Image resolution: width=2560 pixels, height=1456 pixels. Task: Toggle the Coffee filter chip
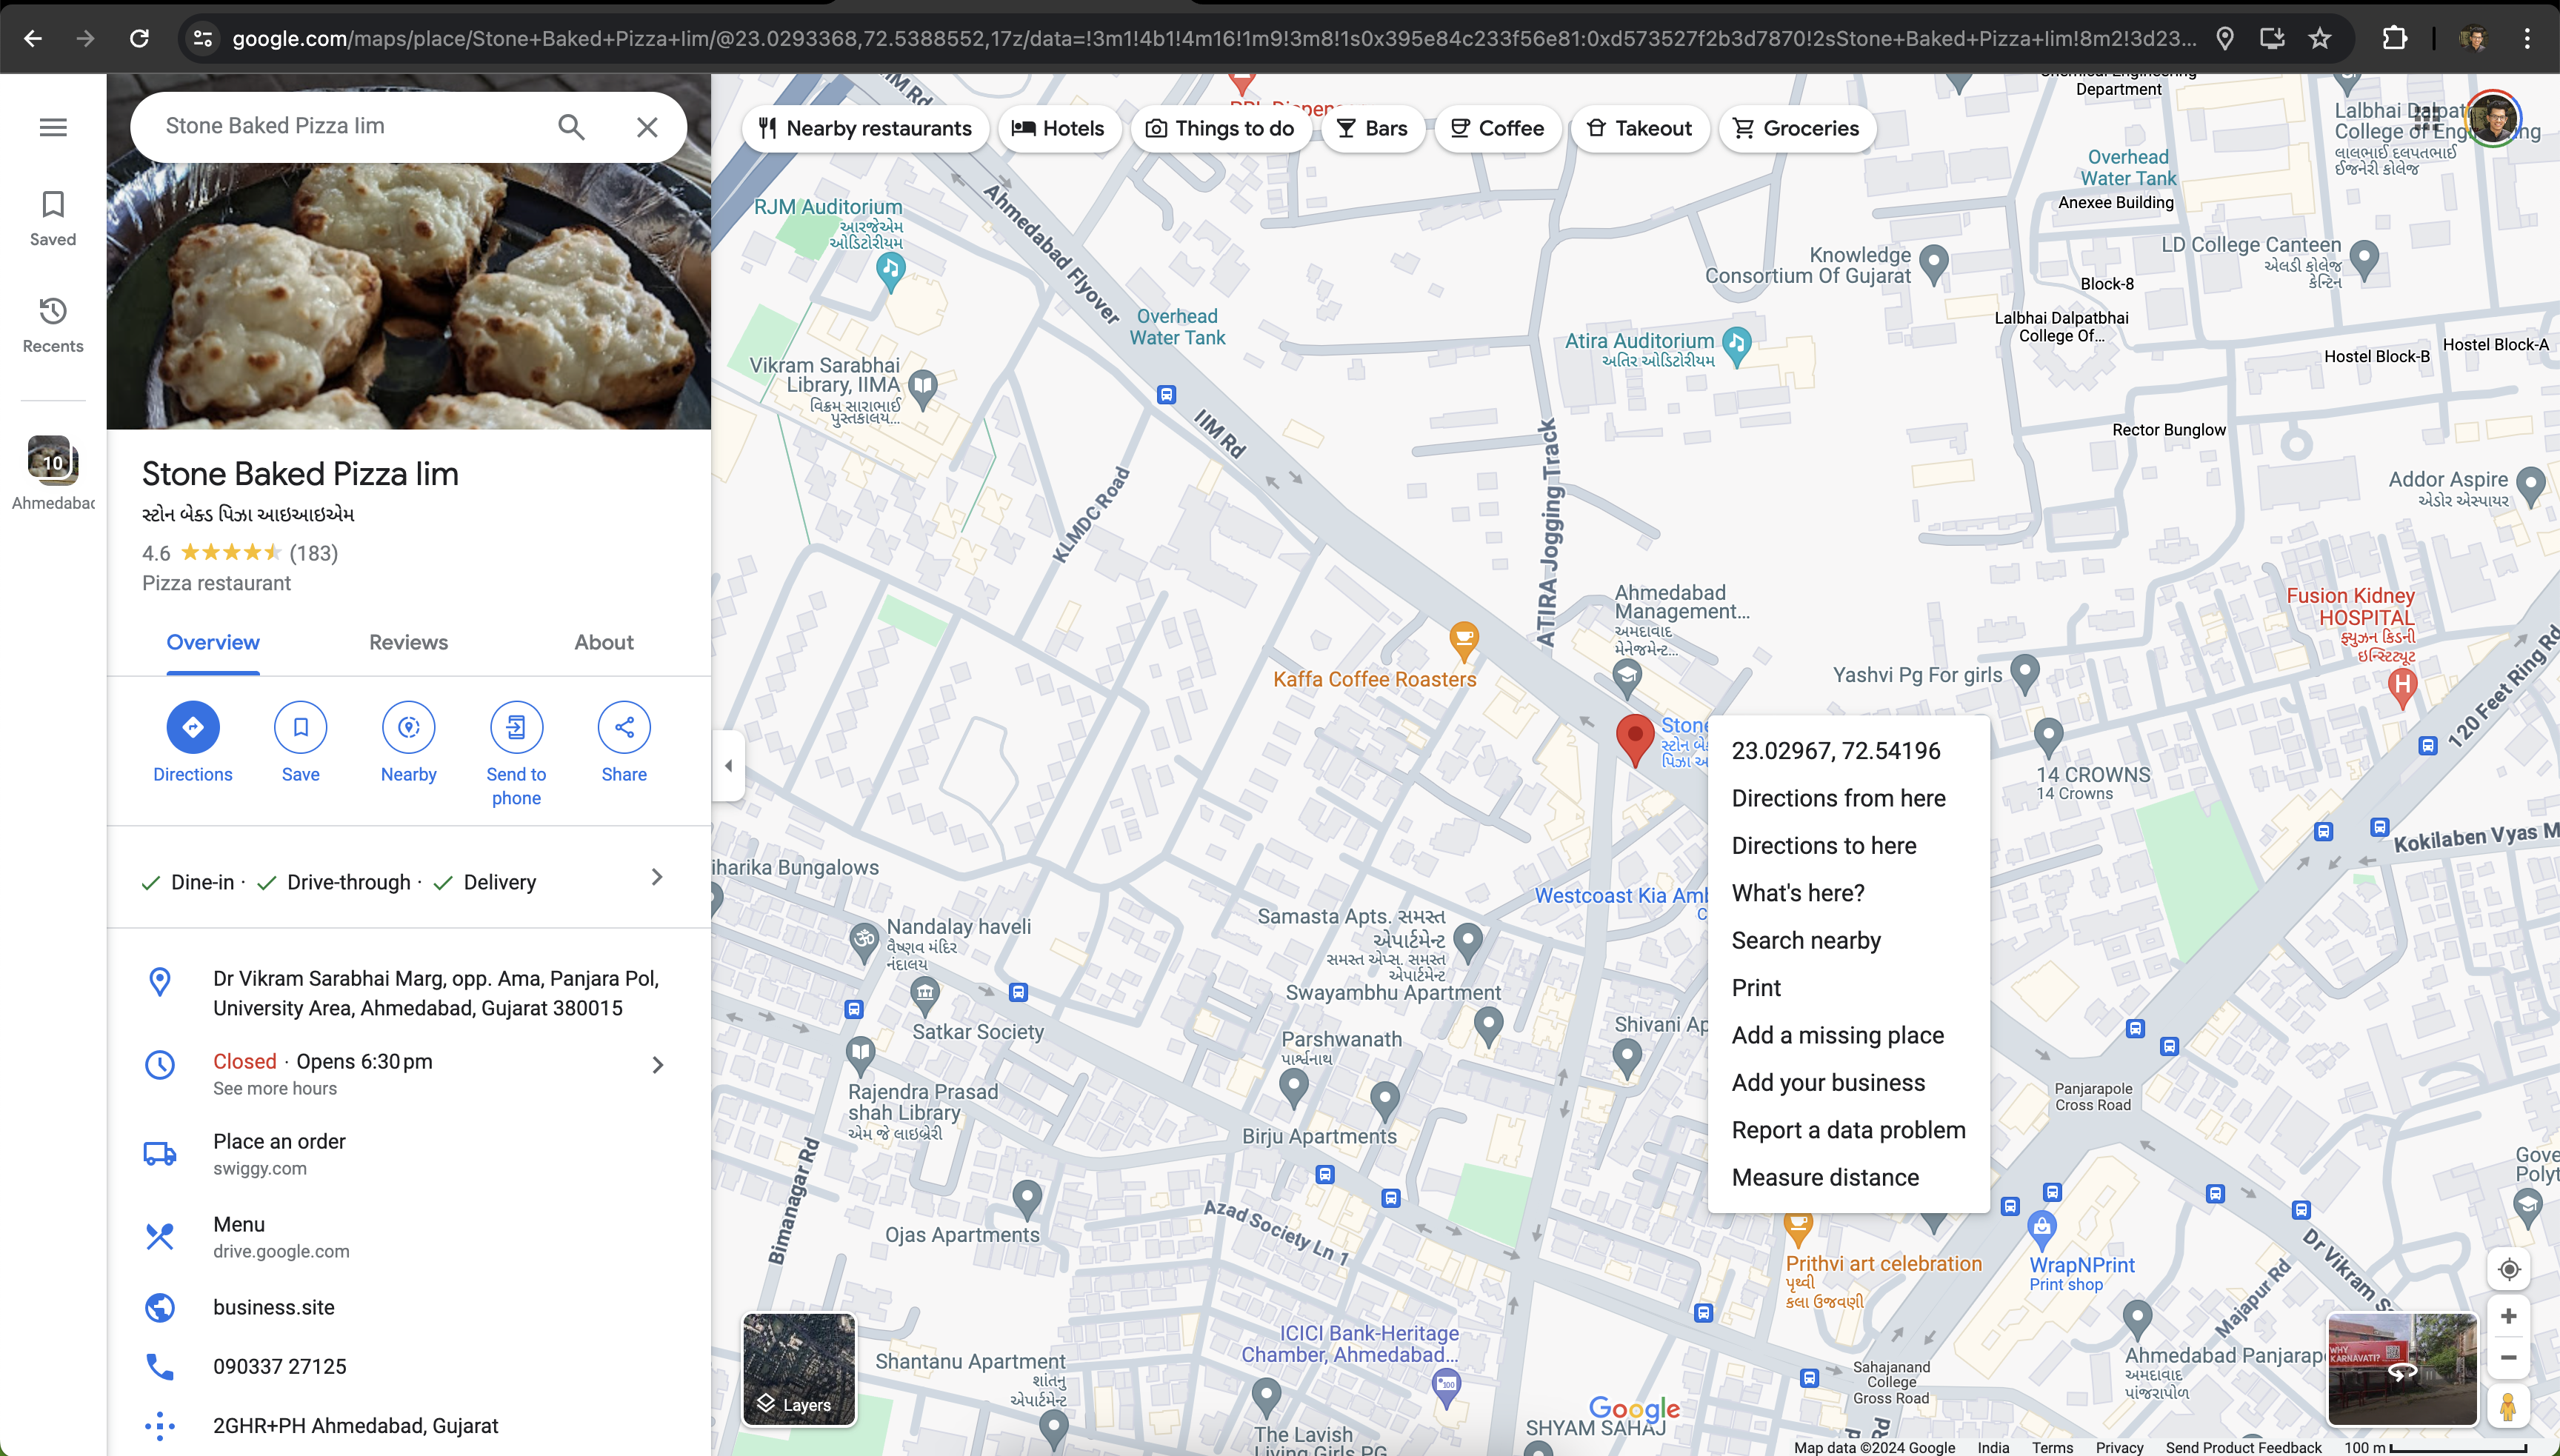(x=1497, y=128)
